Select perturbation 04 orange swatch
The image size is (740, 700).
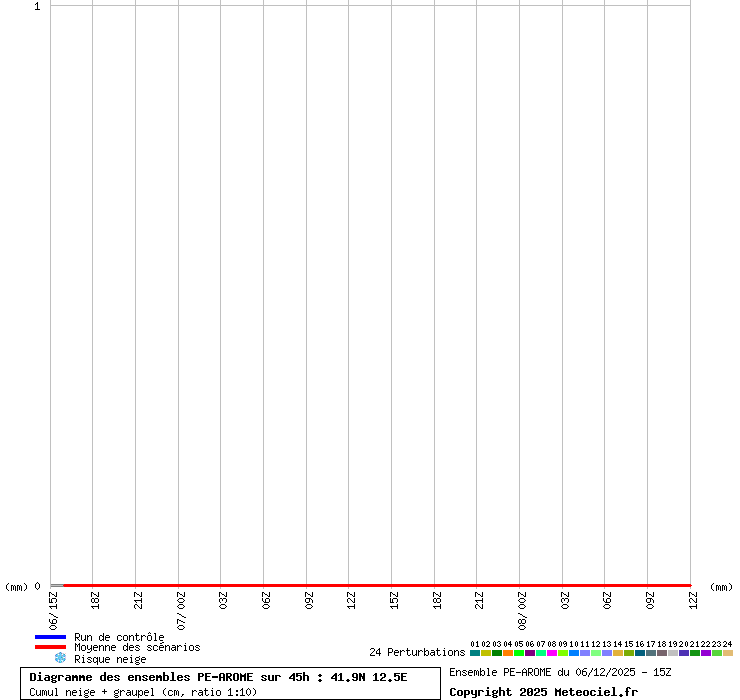pyautogui.click(x=508, y=653)
